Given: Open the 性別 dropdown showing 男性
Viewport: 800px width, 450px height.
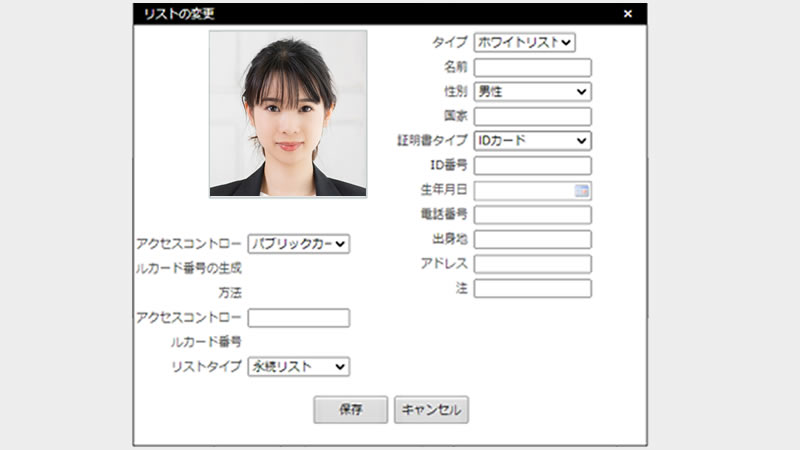Looking at the screenshot, I should tap(533, 92).
